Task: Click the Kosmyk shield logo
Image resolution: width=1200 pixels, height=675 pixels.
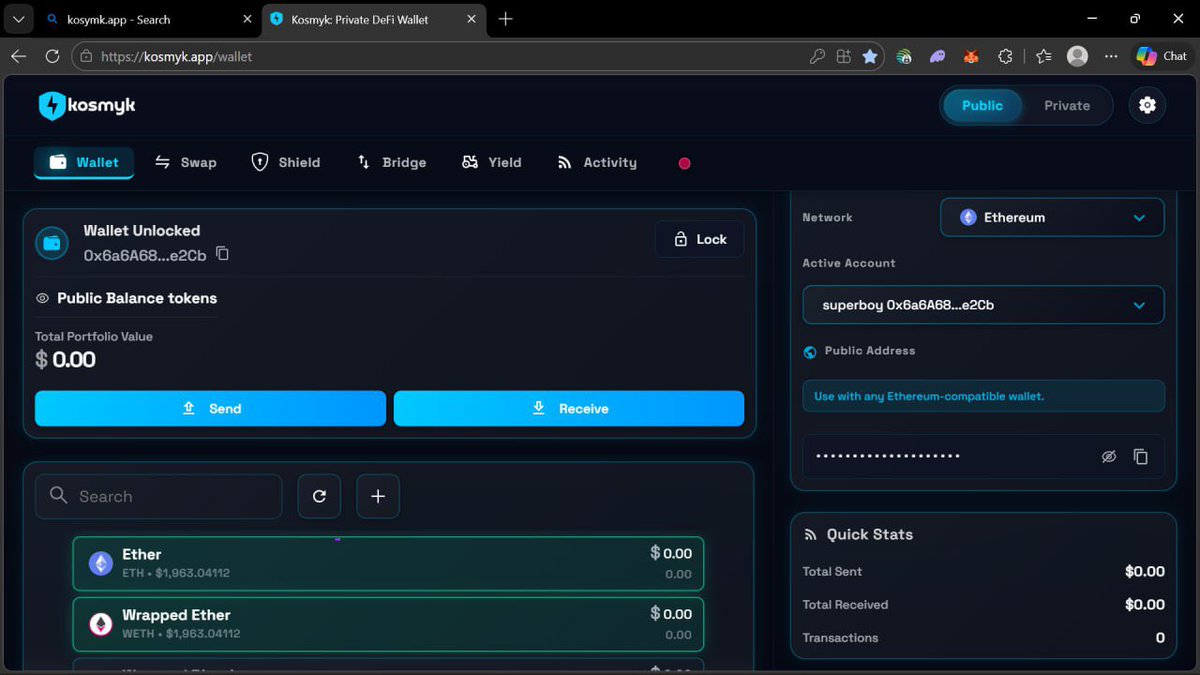Action: pyautogui.click(x=52, y=105)
